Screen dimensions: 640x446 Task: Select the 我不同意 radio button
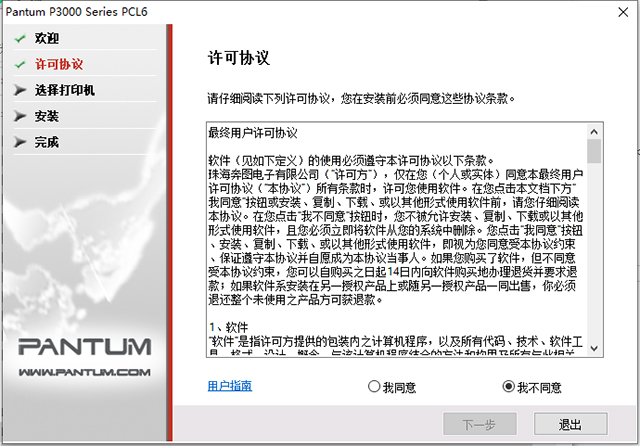[508, 386]
